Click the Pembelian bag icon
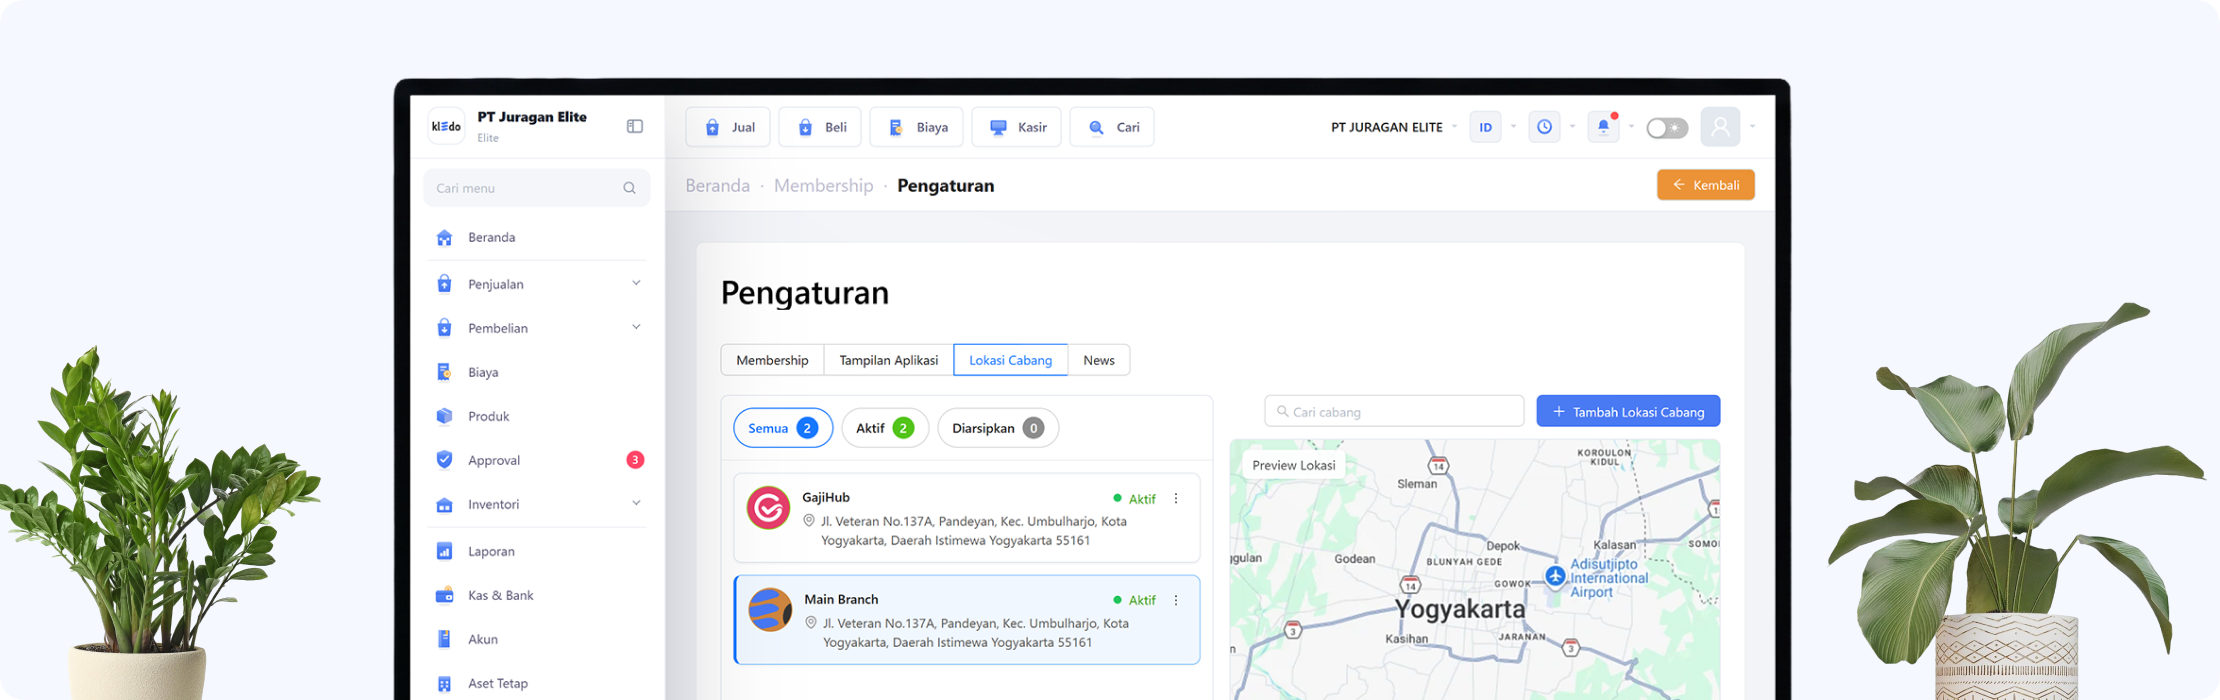The height and width of the screenshot is (700, 2220). (445, 328)
